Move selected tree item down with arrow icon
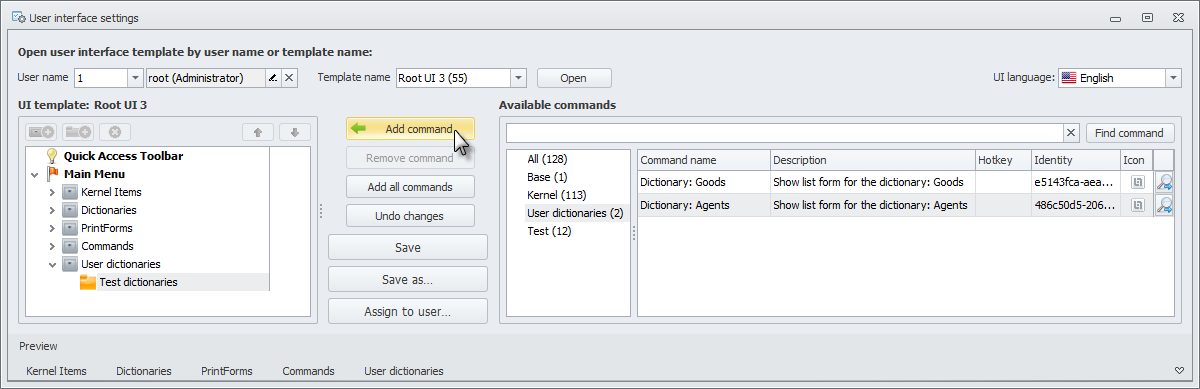 coord(294,131)
